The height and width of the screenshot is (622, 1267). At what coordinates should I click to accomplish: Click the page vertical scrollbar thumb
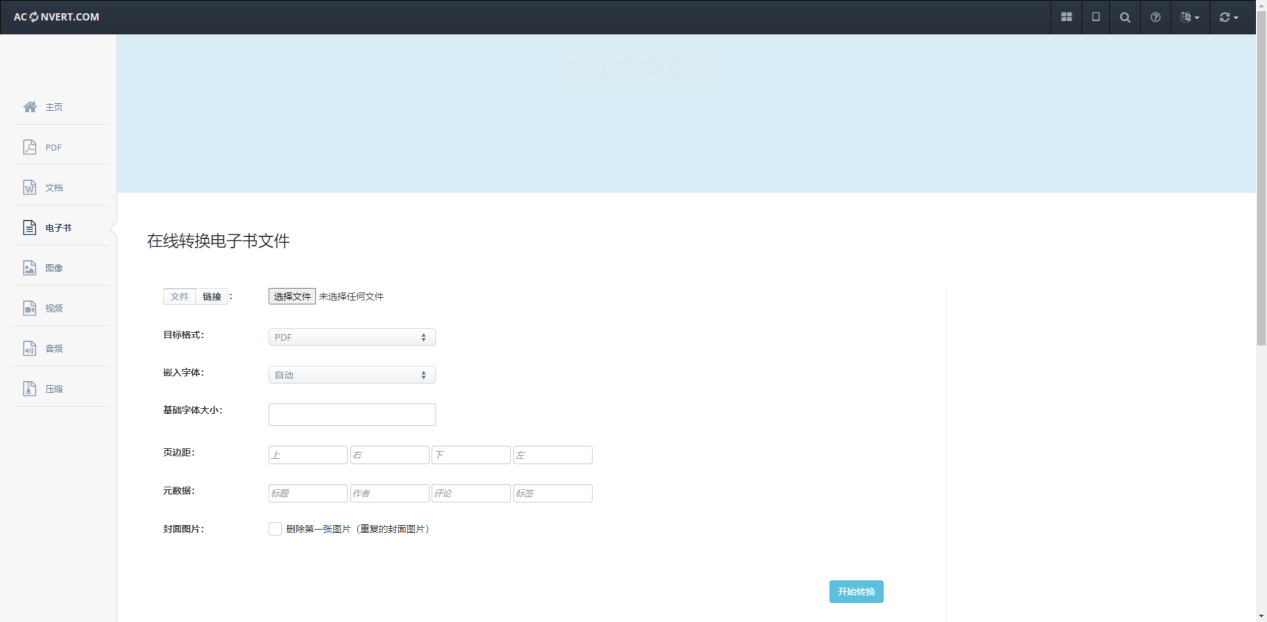pyautogui.click(x=1261, y=177)
